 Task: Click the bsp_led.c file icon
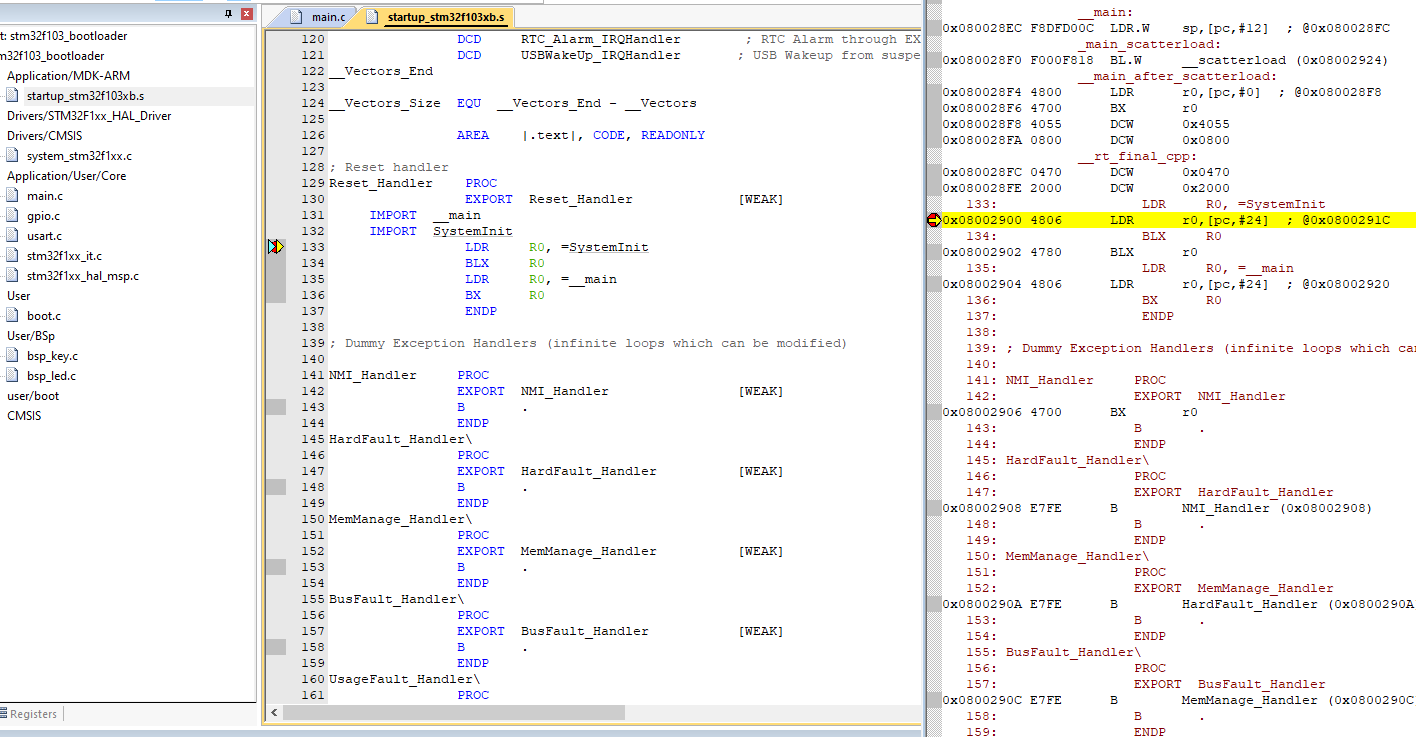pos(10,375)
